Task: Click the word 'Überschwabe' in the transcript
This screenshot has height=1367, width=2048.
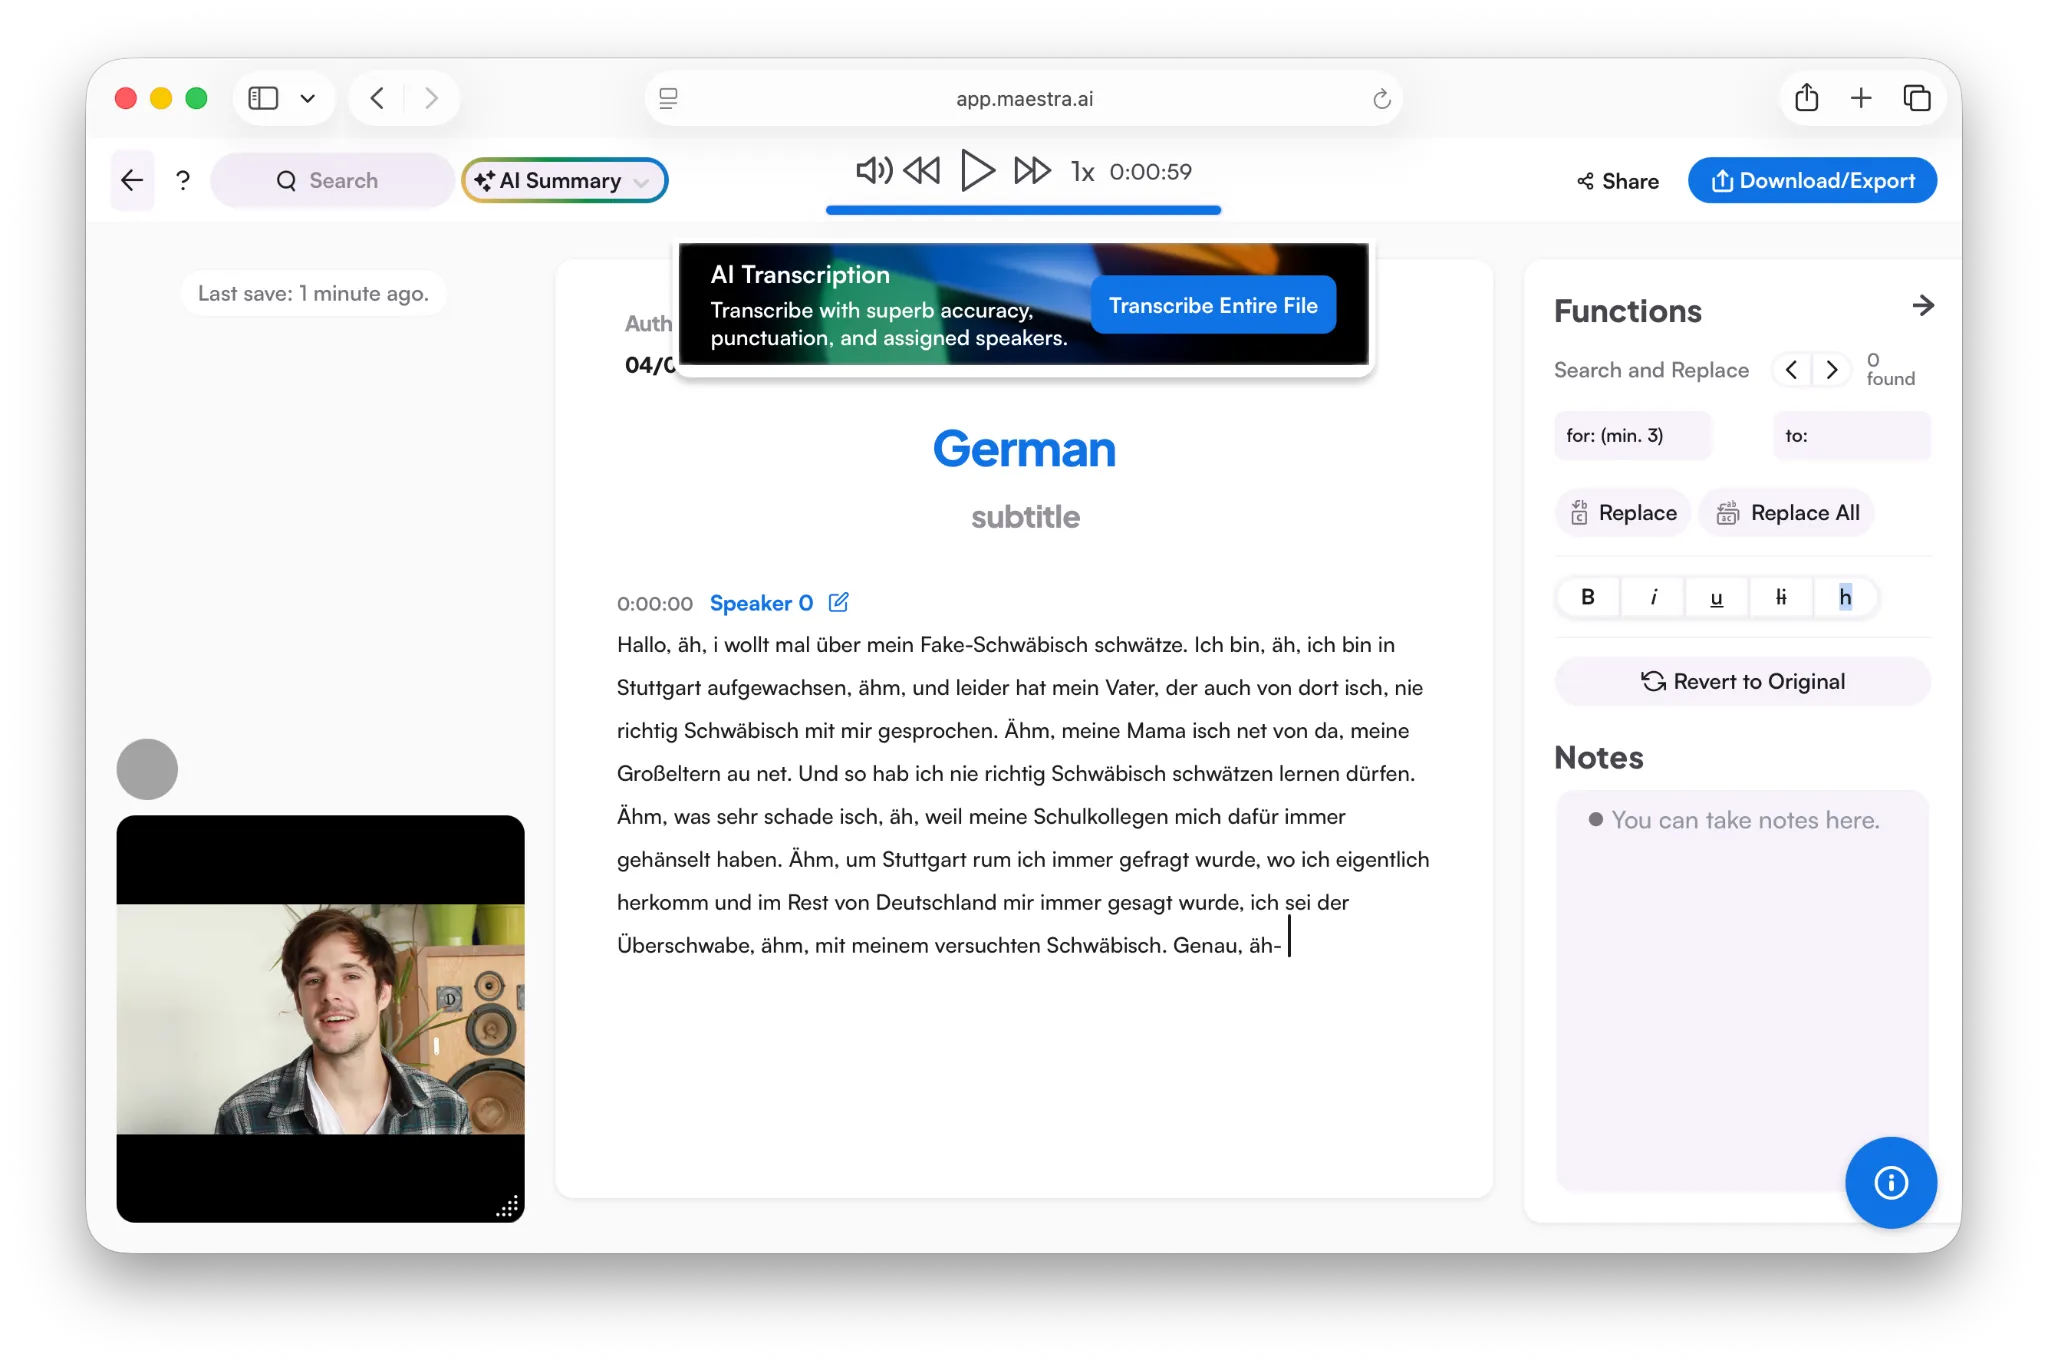Action: pos(683,946)
